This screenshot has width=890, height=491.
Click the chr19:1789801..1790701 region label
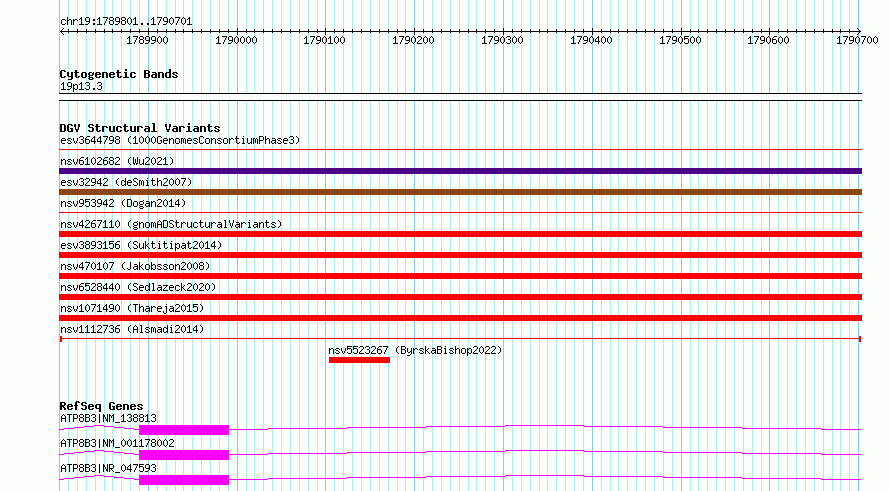click(x=126, y=22)
